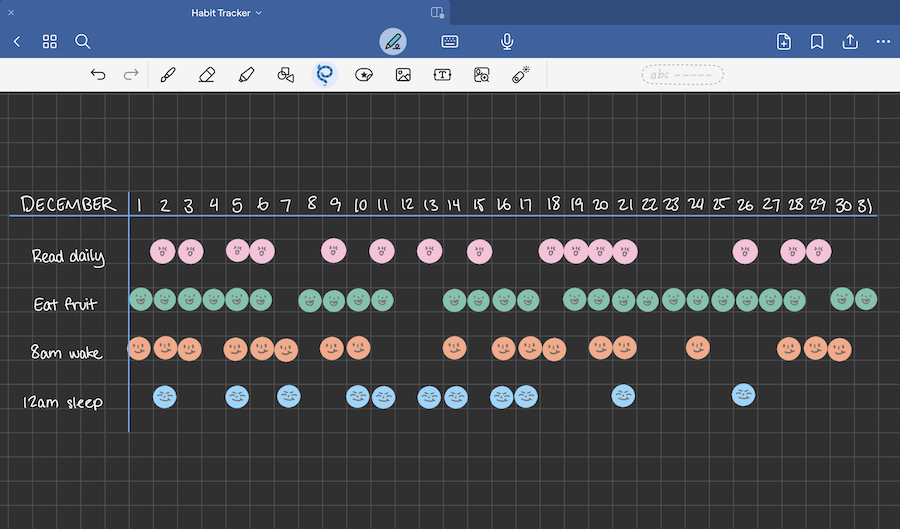Close the Habit Tracker tab
The height and width of the screenshot is (529, 900).
12,13
